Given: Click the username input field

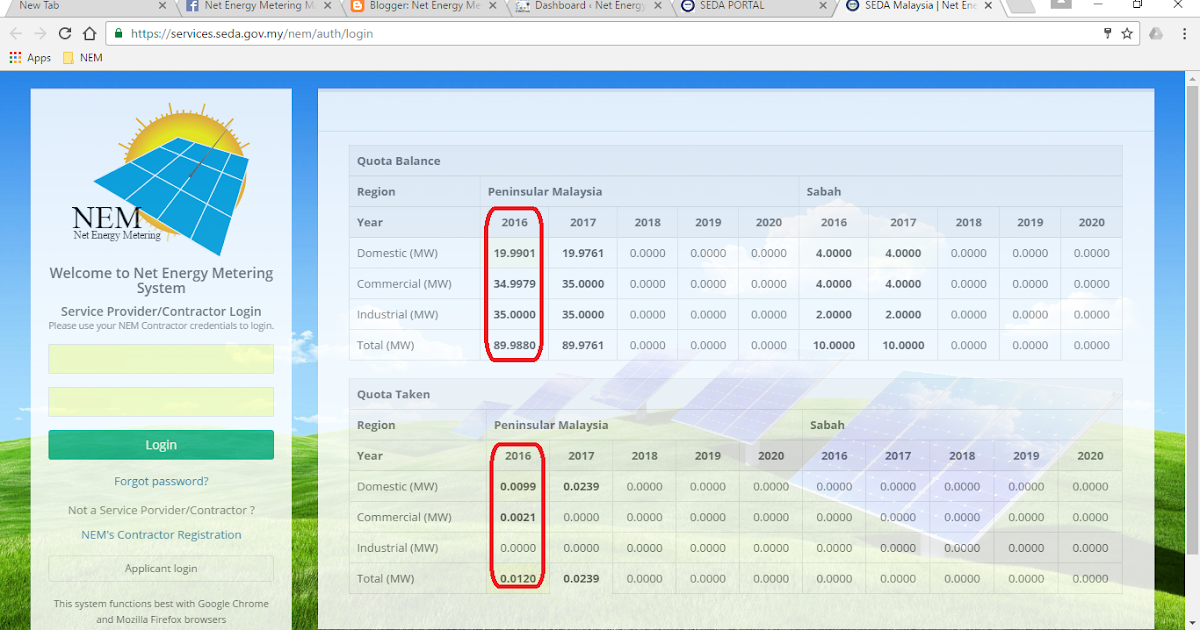Looking at the screenshot, I should pos(160,359).
